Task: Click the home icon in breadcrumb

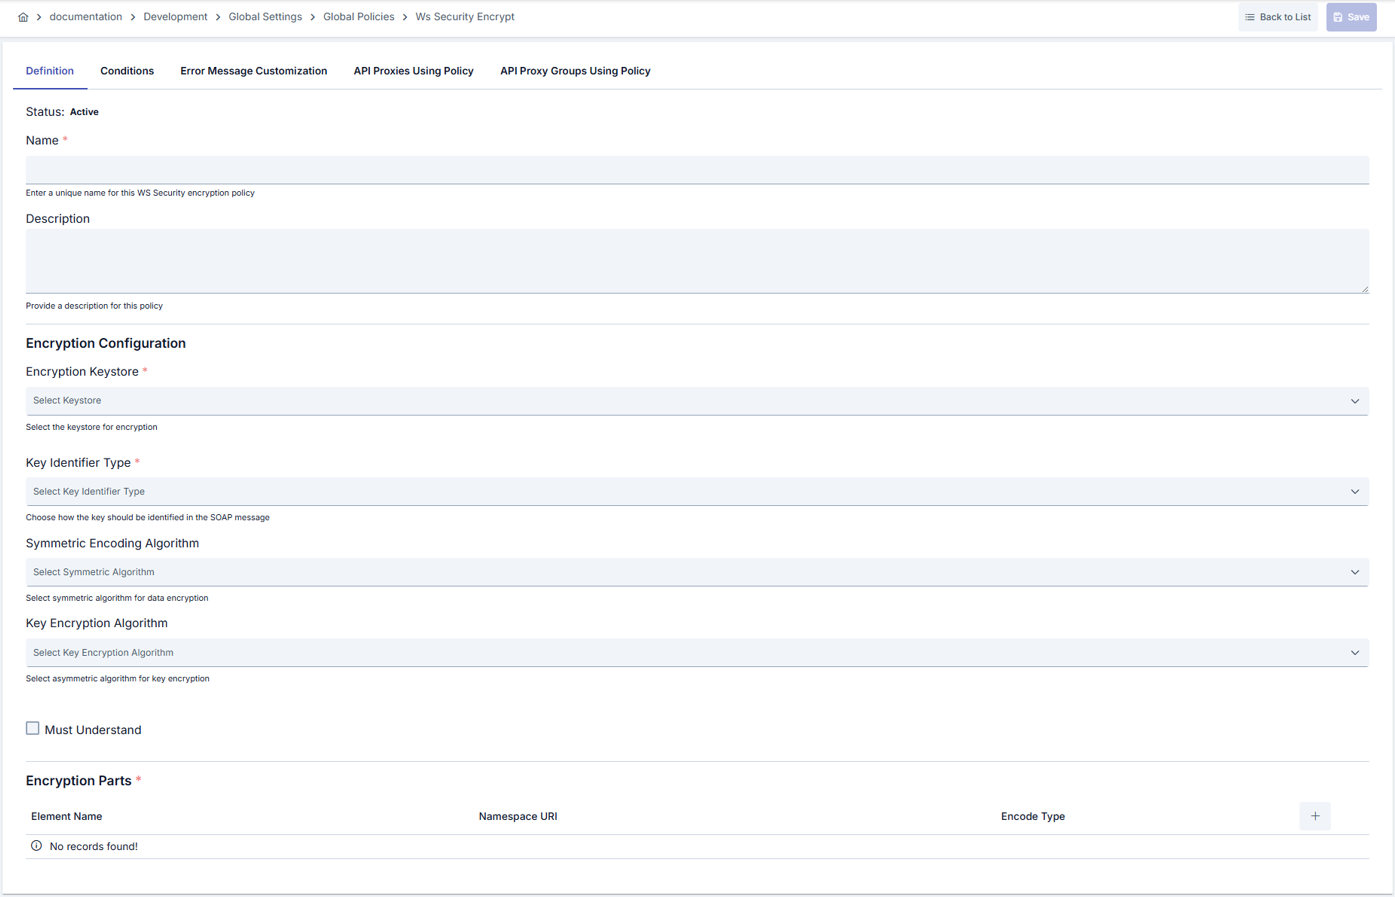Action: [23, 17]
